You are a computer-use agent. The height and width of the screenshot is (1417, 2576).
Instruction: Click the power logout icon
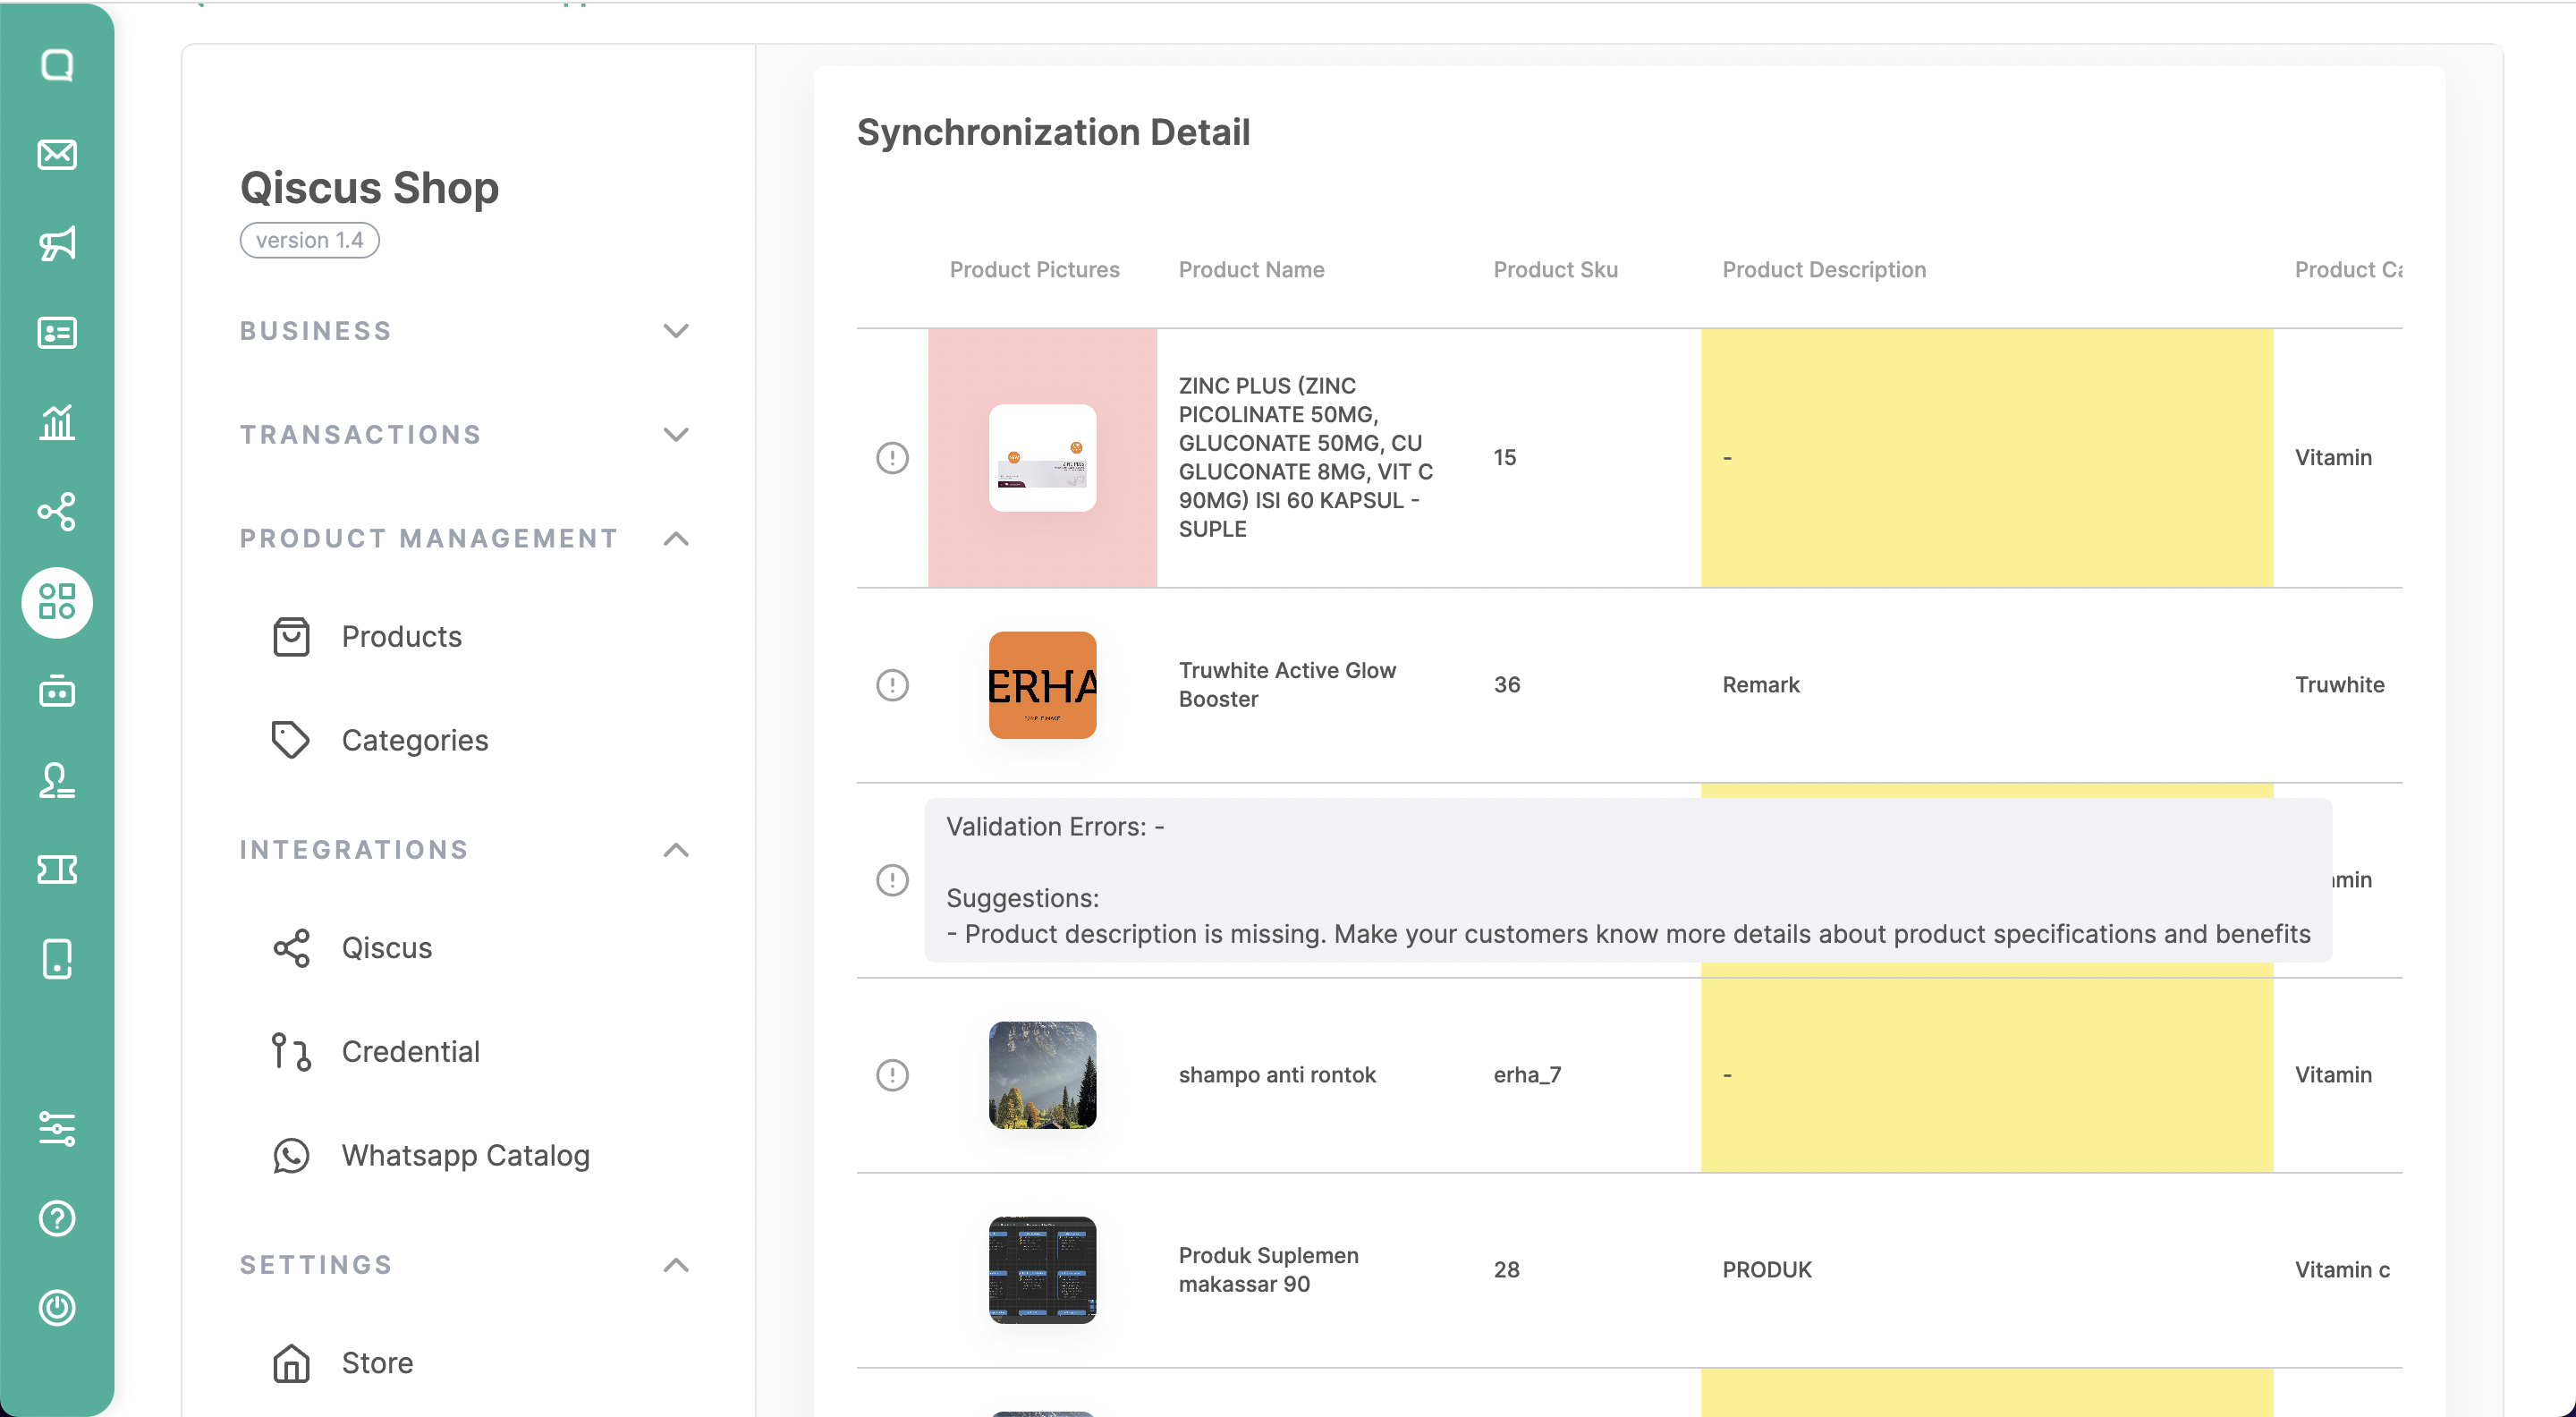(57, 1307)
